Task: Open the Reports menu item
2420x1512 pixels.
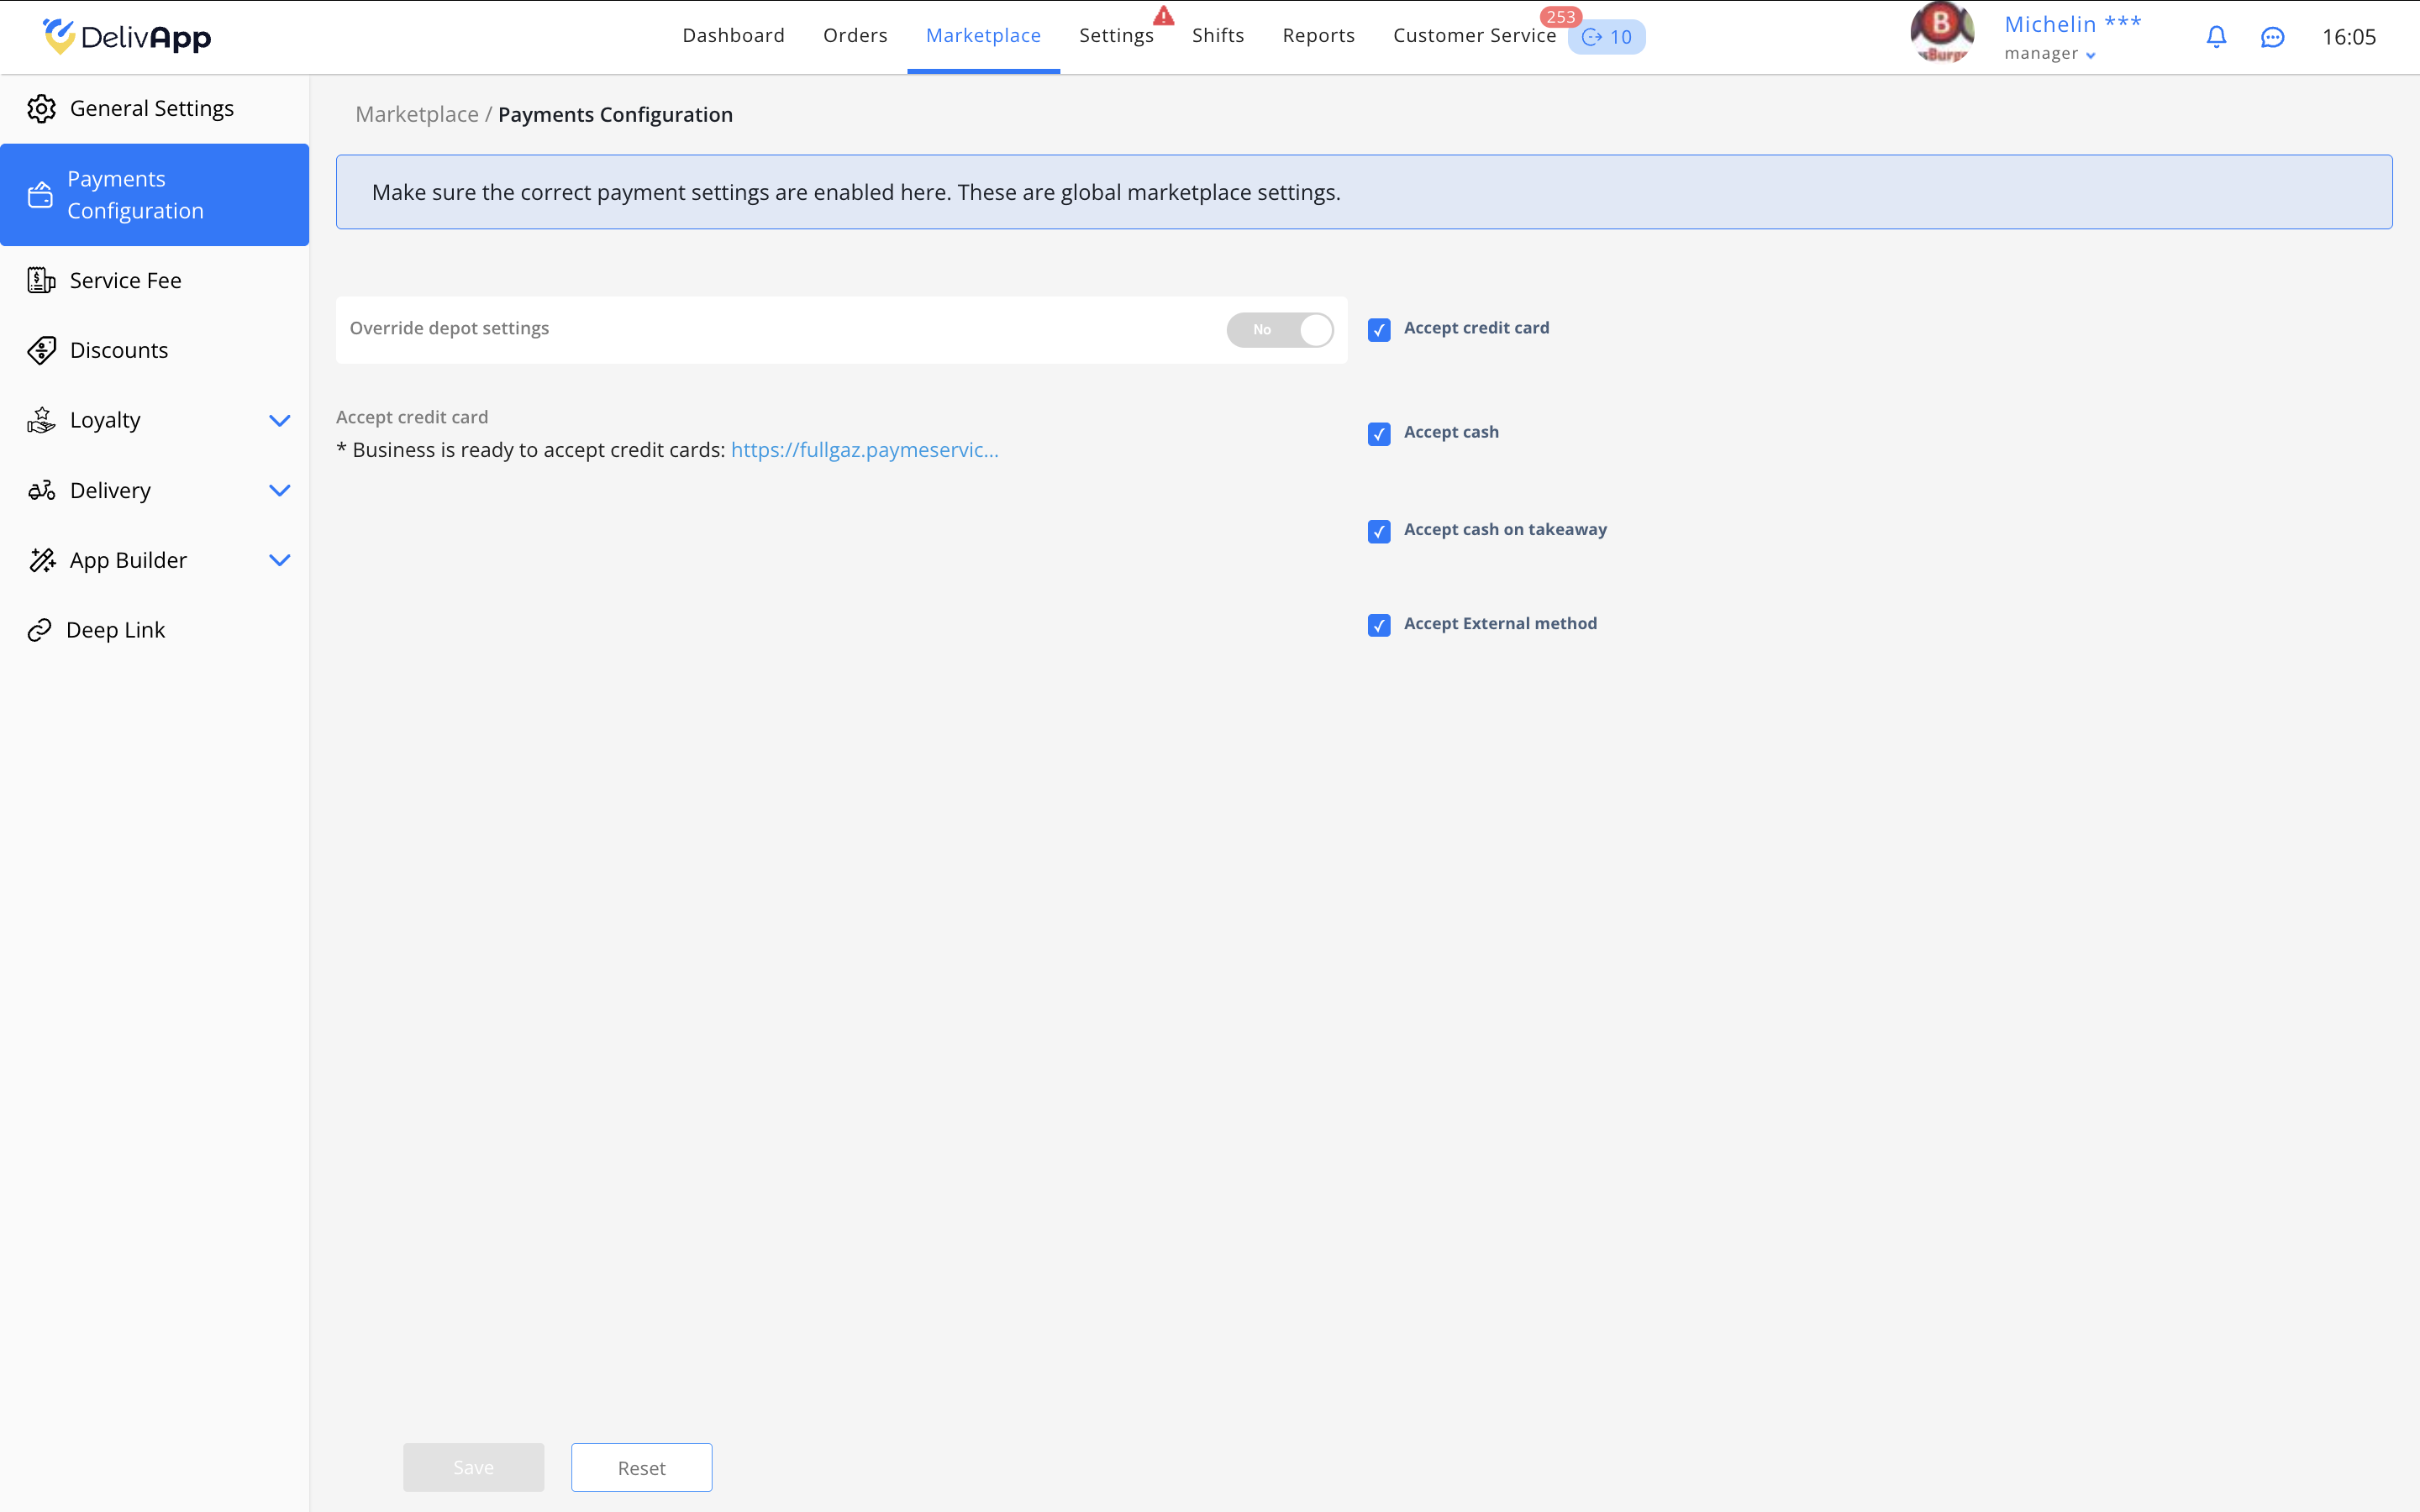Action: [1318, 36]
